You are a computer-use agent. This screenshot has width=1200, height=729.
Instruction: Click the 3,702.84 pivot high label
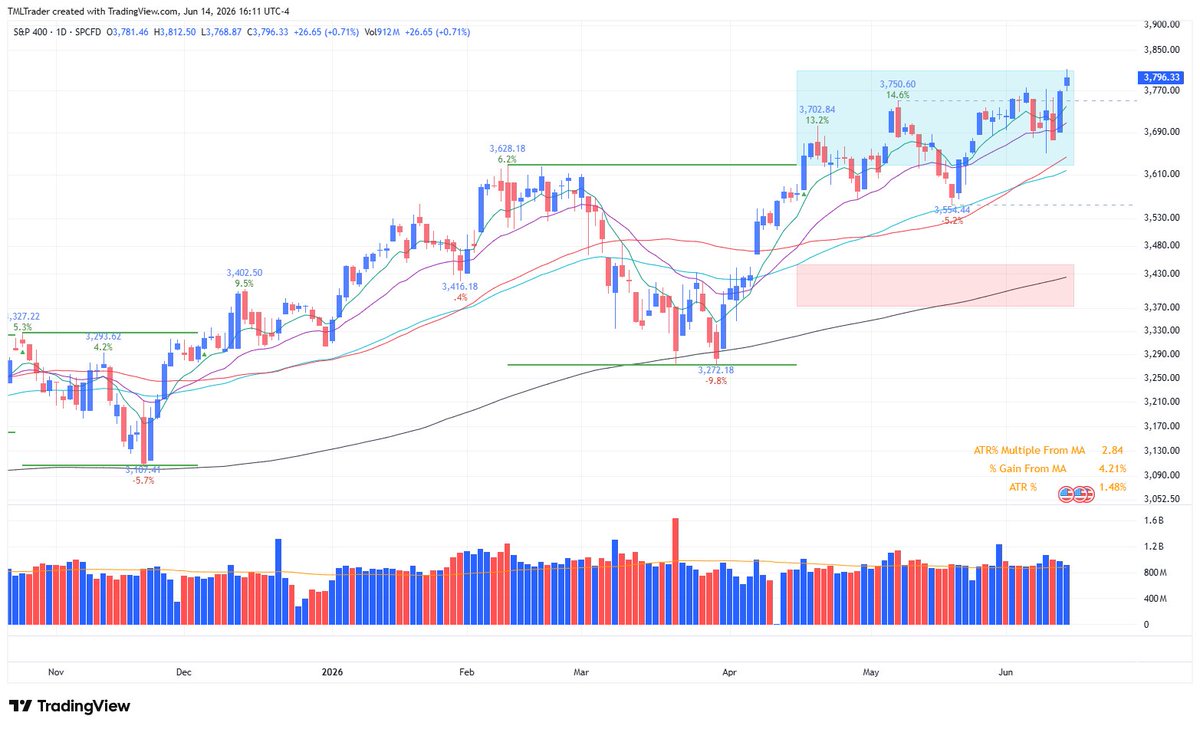(x=817, y=108)
